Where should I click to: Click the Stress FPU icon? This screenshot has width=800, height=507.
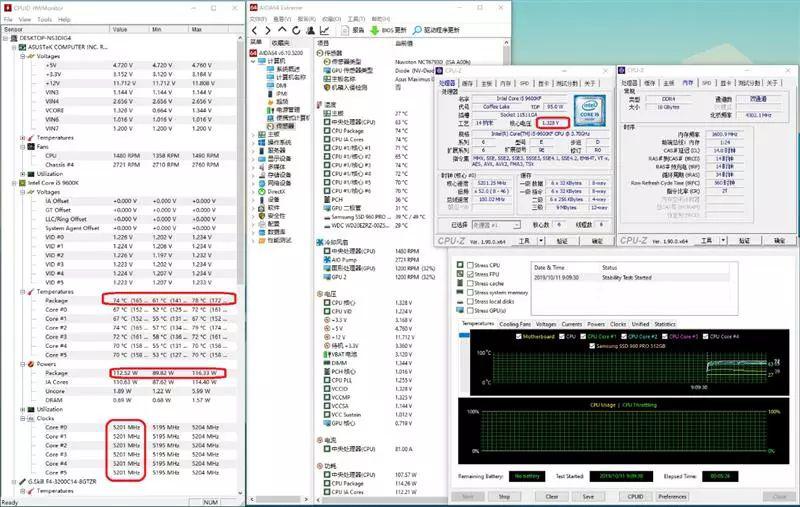pyautogui.click(x=460, y=274)
